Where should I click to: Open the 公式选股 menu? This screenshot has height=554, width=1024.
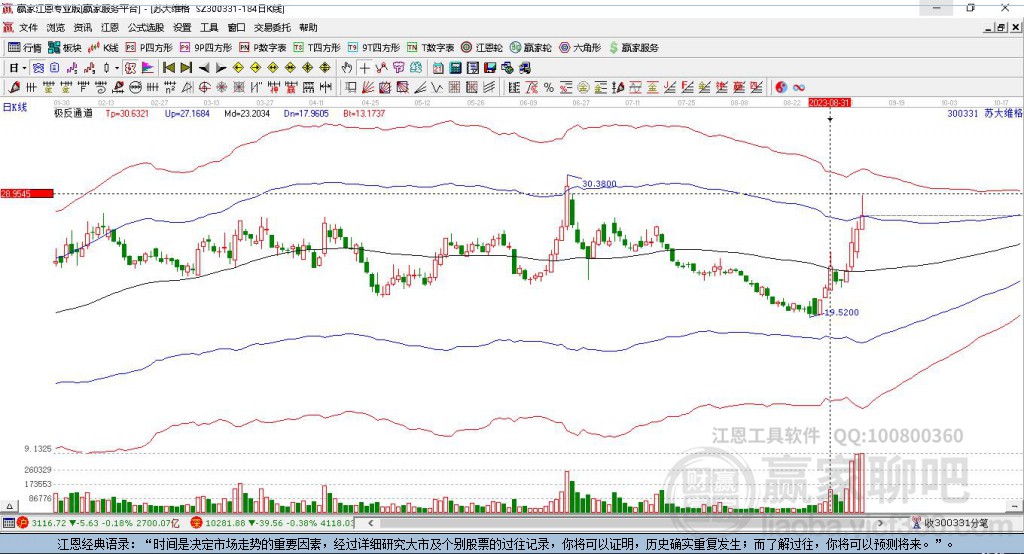pos(145,28)
